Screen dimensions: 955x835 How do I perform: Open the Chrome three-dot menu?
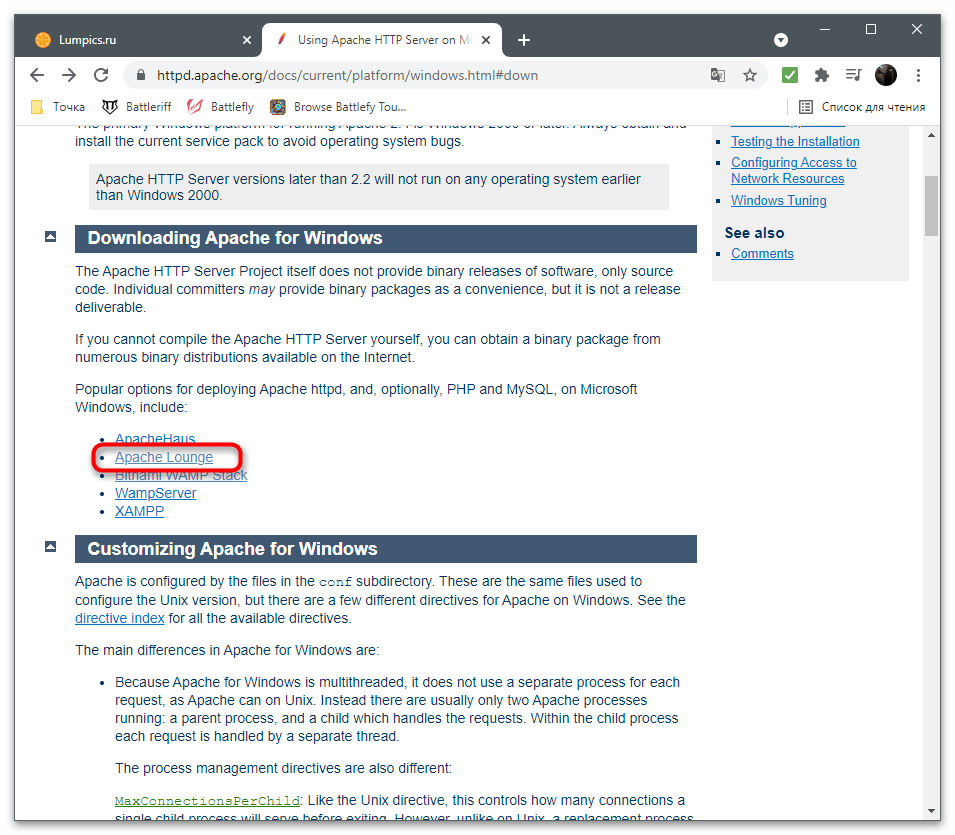[x=918, y=75]
